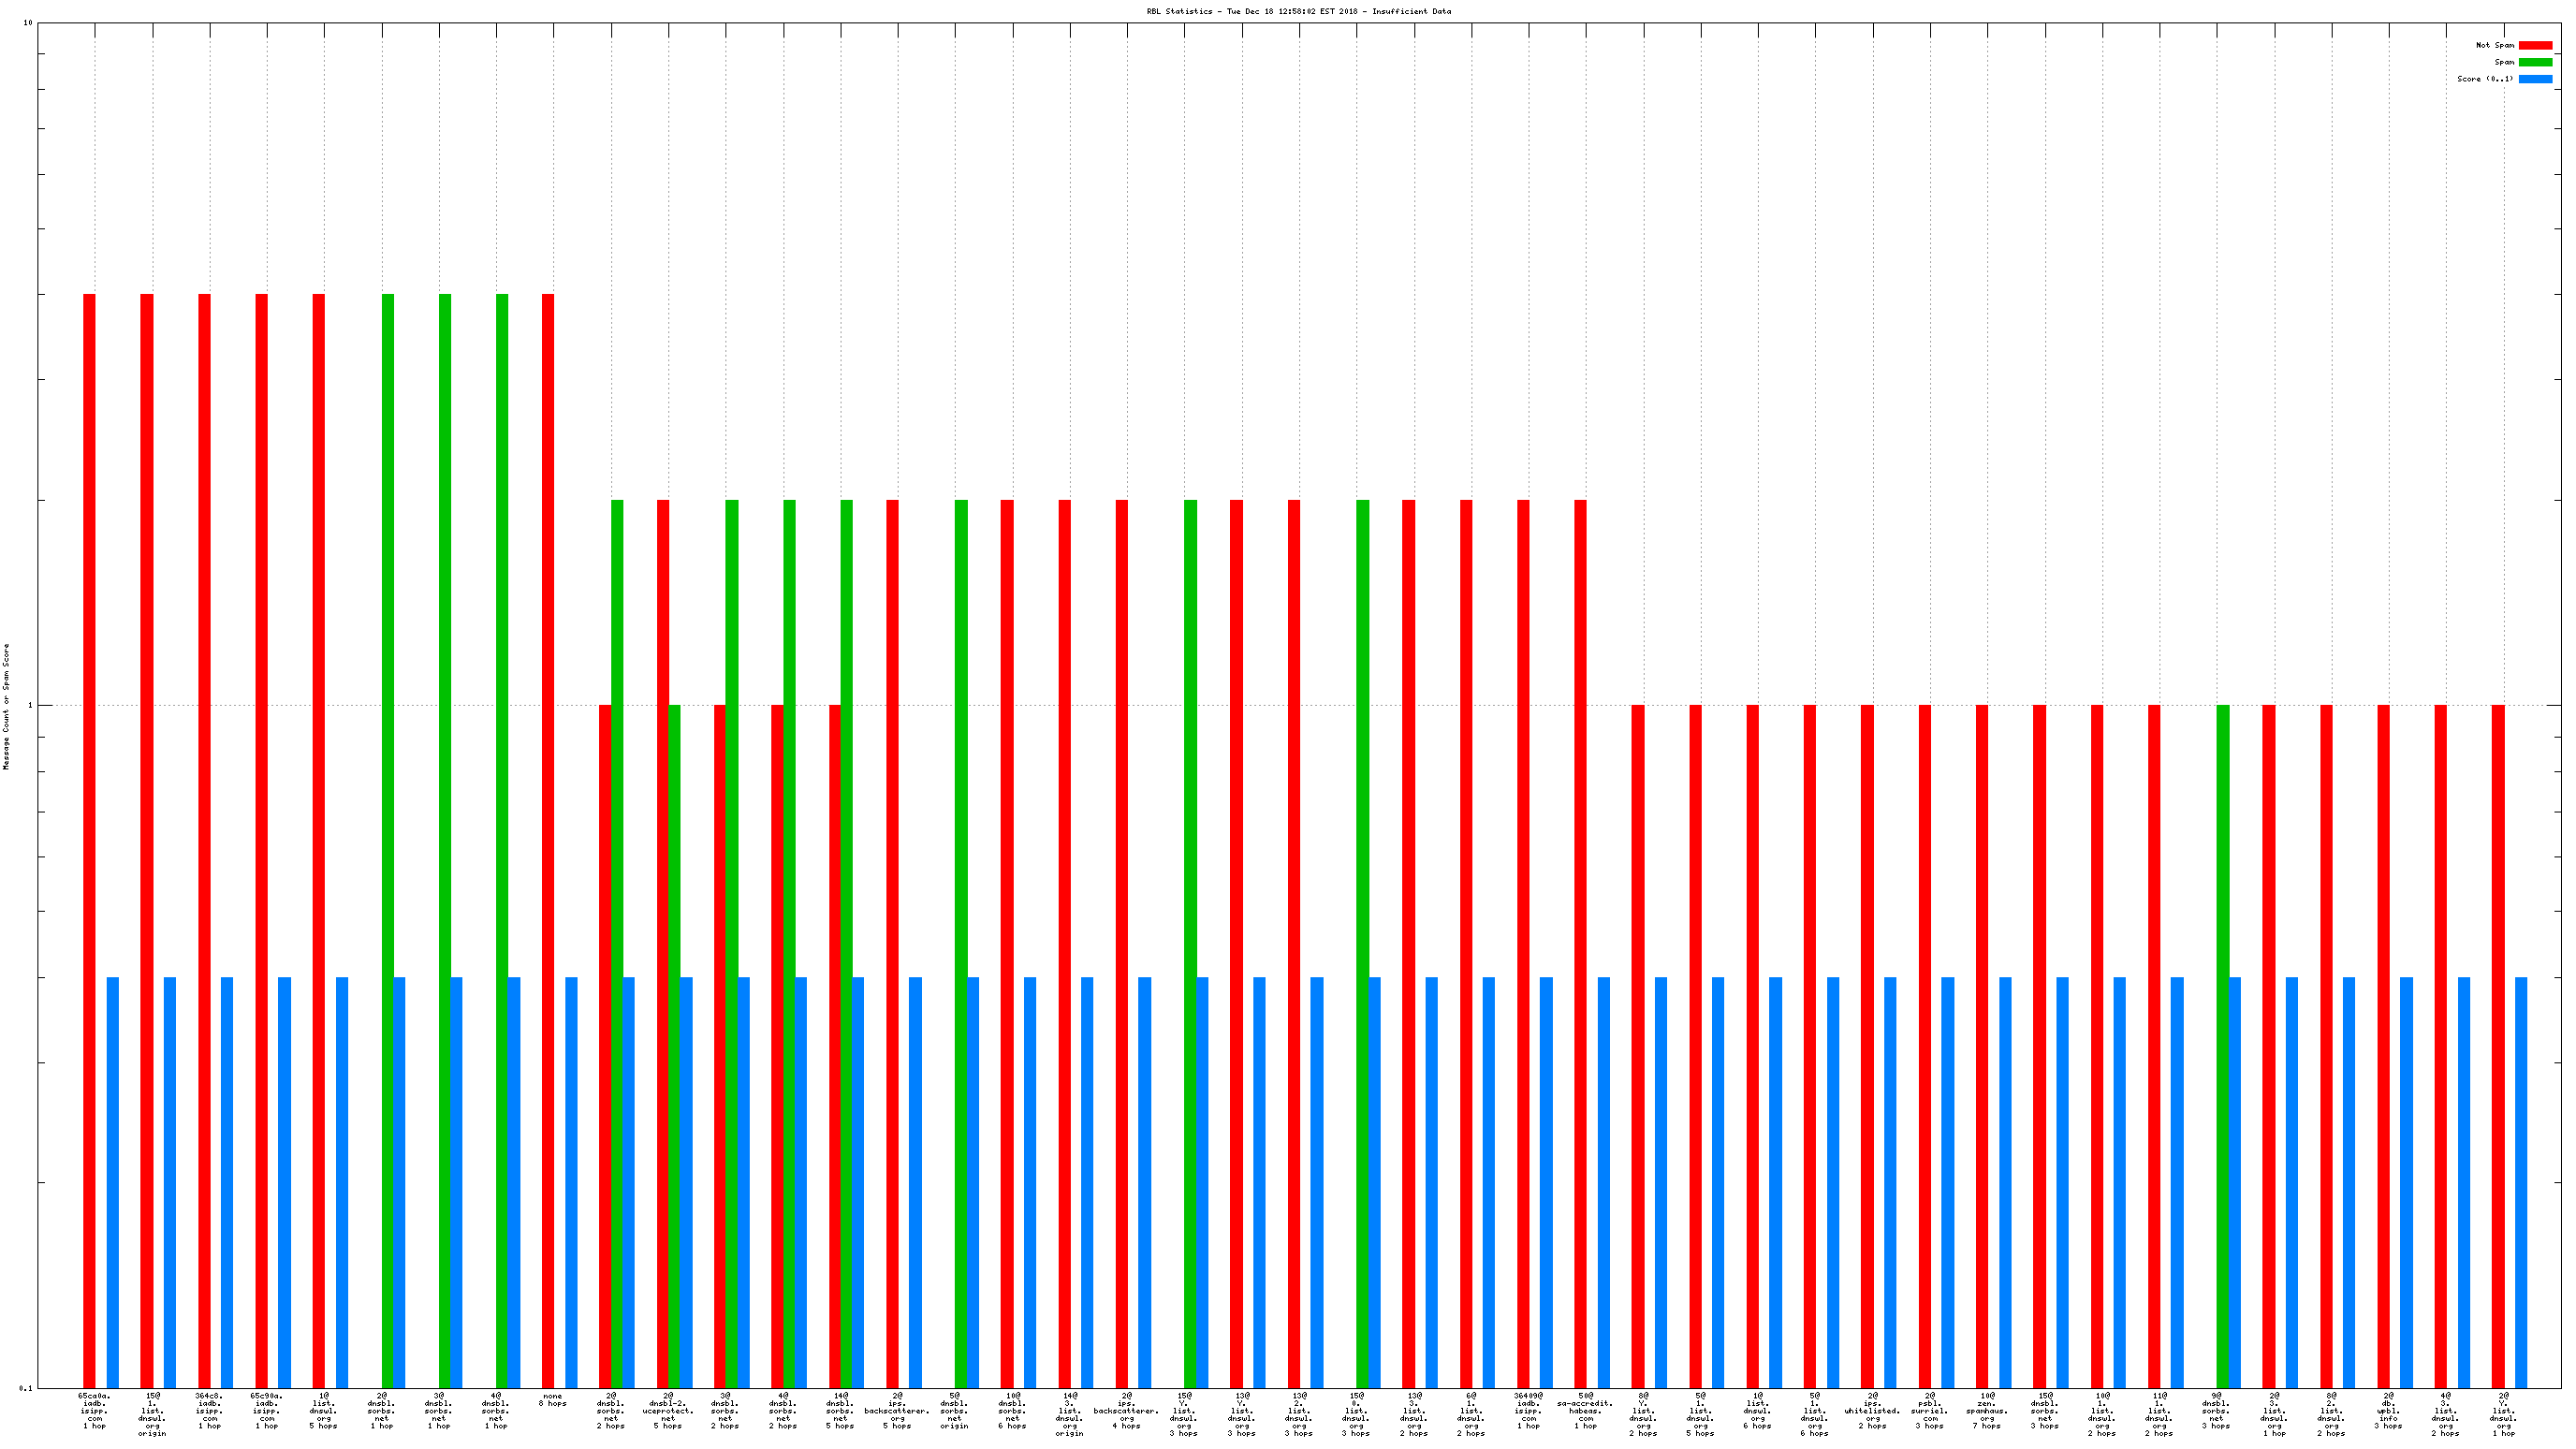Screen dimensions: 2576x1449
Task: Click the 364c8.iadb.isipp.com x-axis label
Action: [x=209, y=1411]
